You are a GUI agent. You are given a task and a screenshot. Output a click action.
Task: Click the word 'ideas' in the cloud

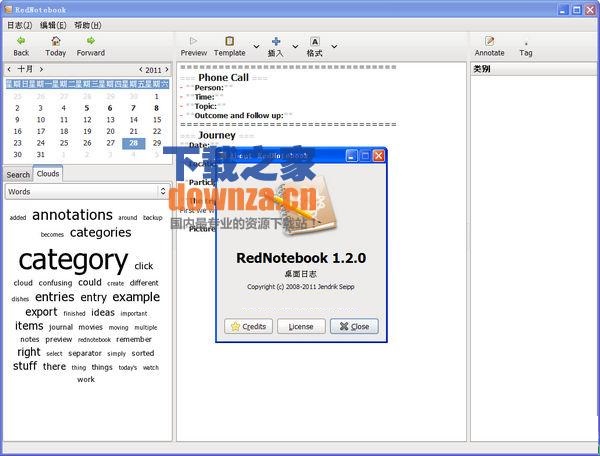(103, 313)
